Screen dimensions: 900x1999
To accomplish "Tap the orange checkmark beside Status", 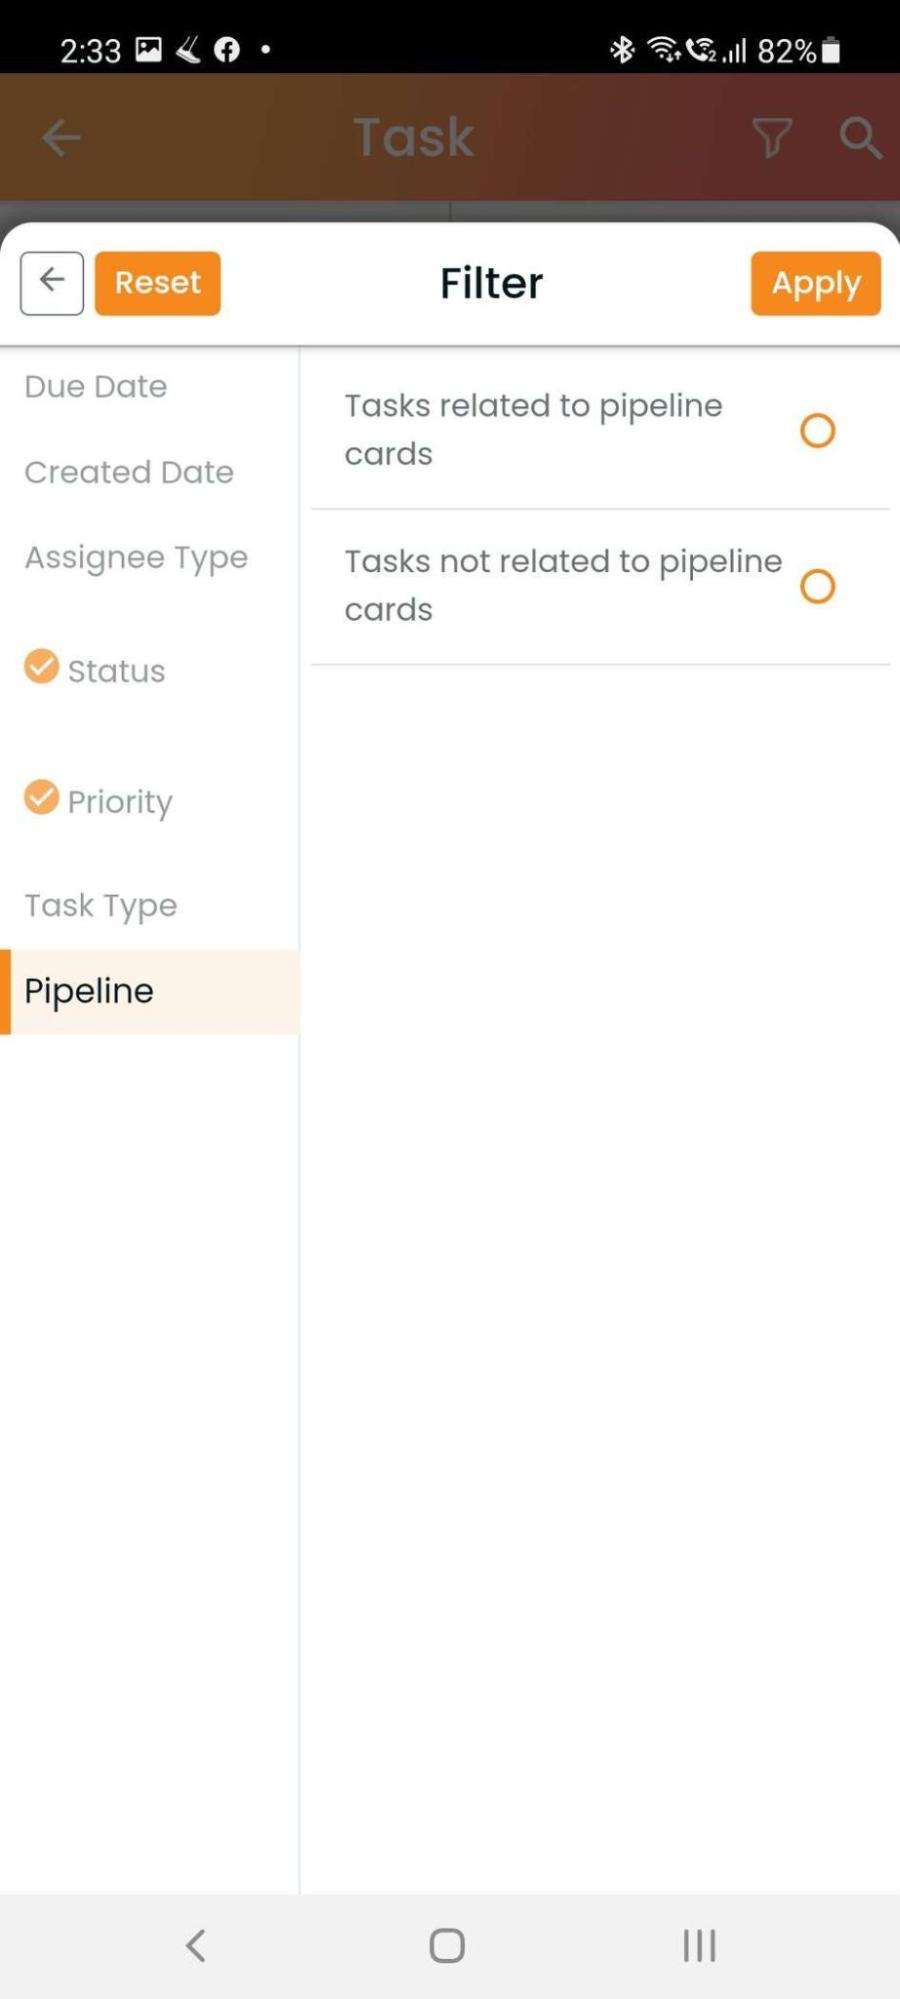I will [x=41, y=666].
